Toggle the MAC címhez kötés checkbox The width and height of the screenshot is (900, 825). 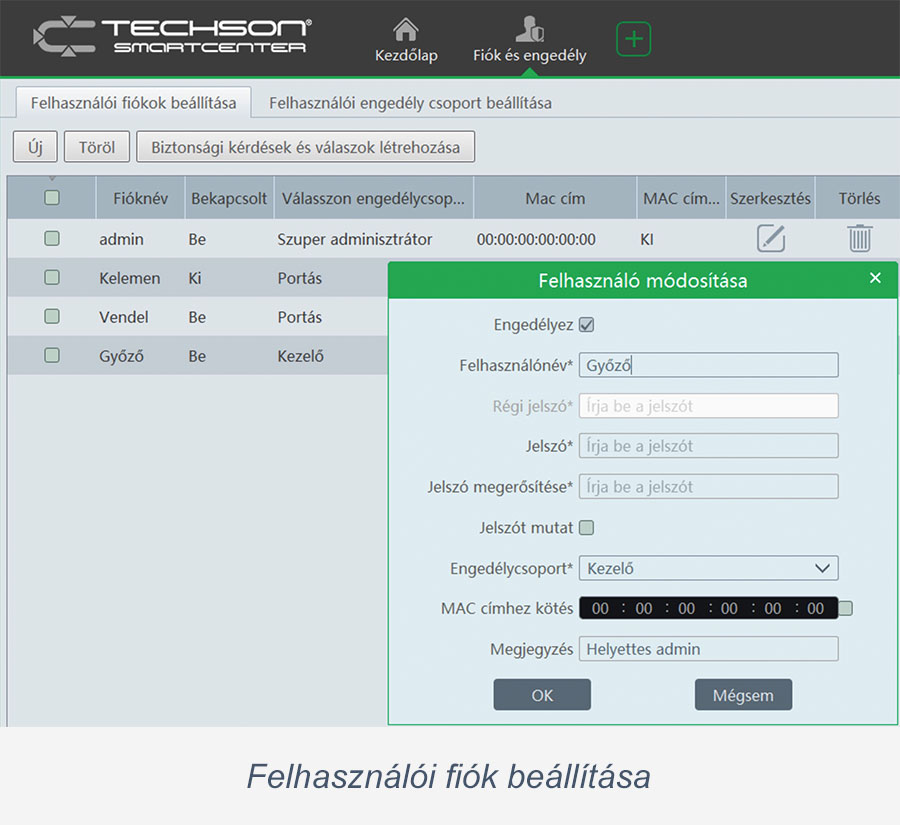pyautogui.click(x=845, y=608)
